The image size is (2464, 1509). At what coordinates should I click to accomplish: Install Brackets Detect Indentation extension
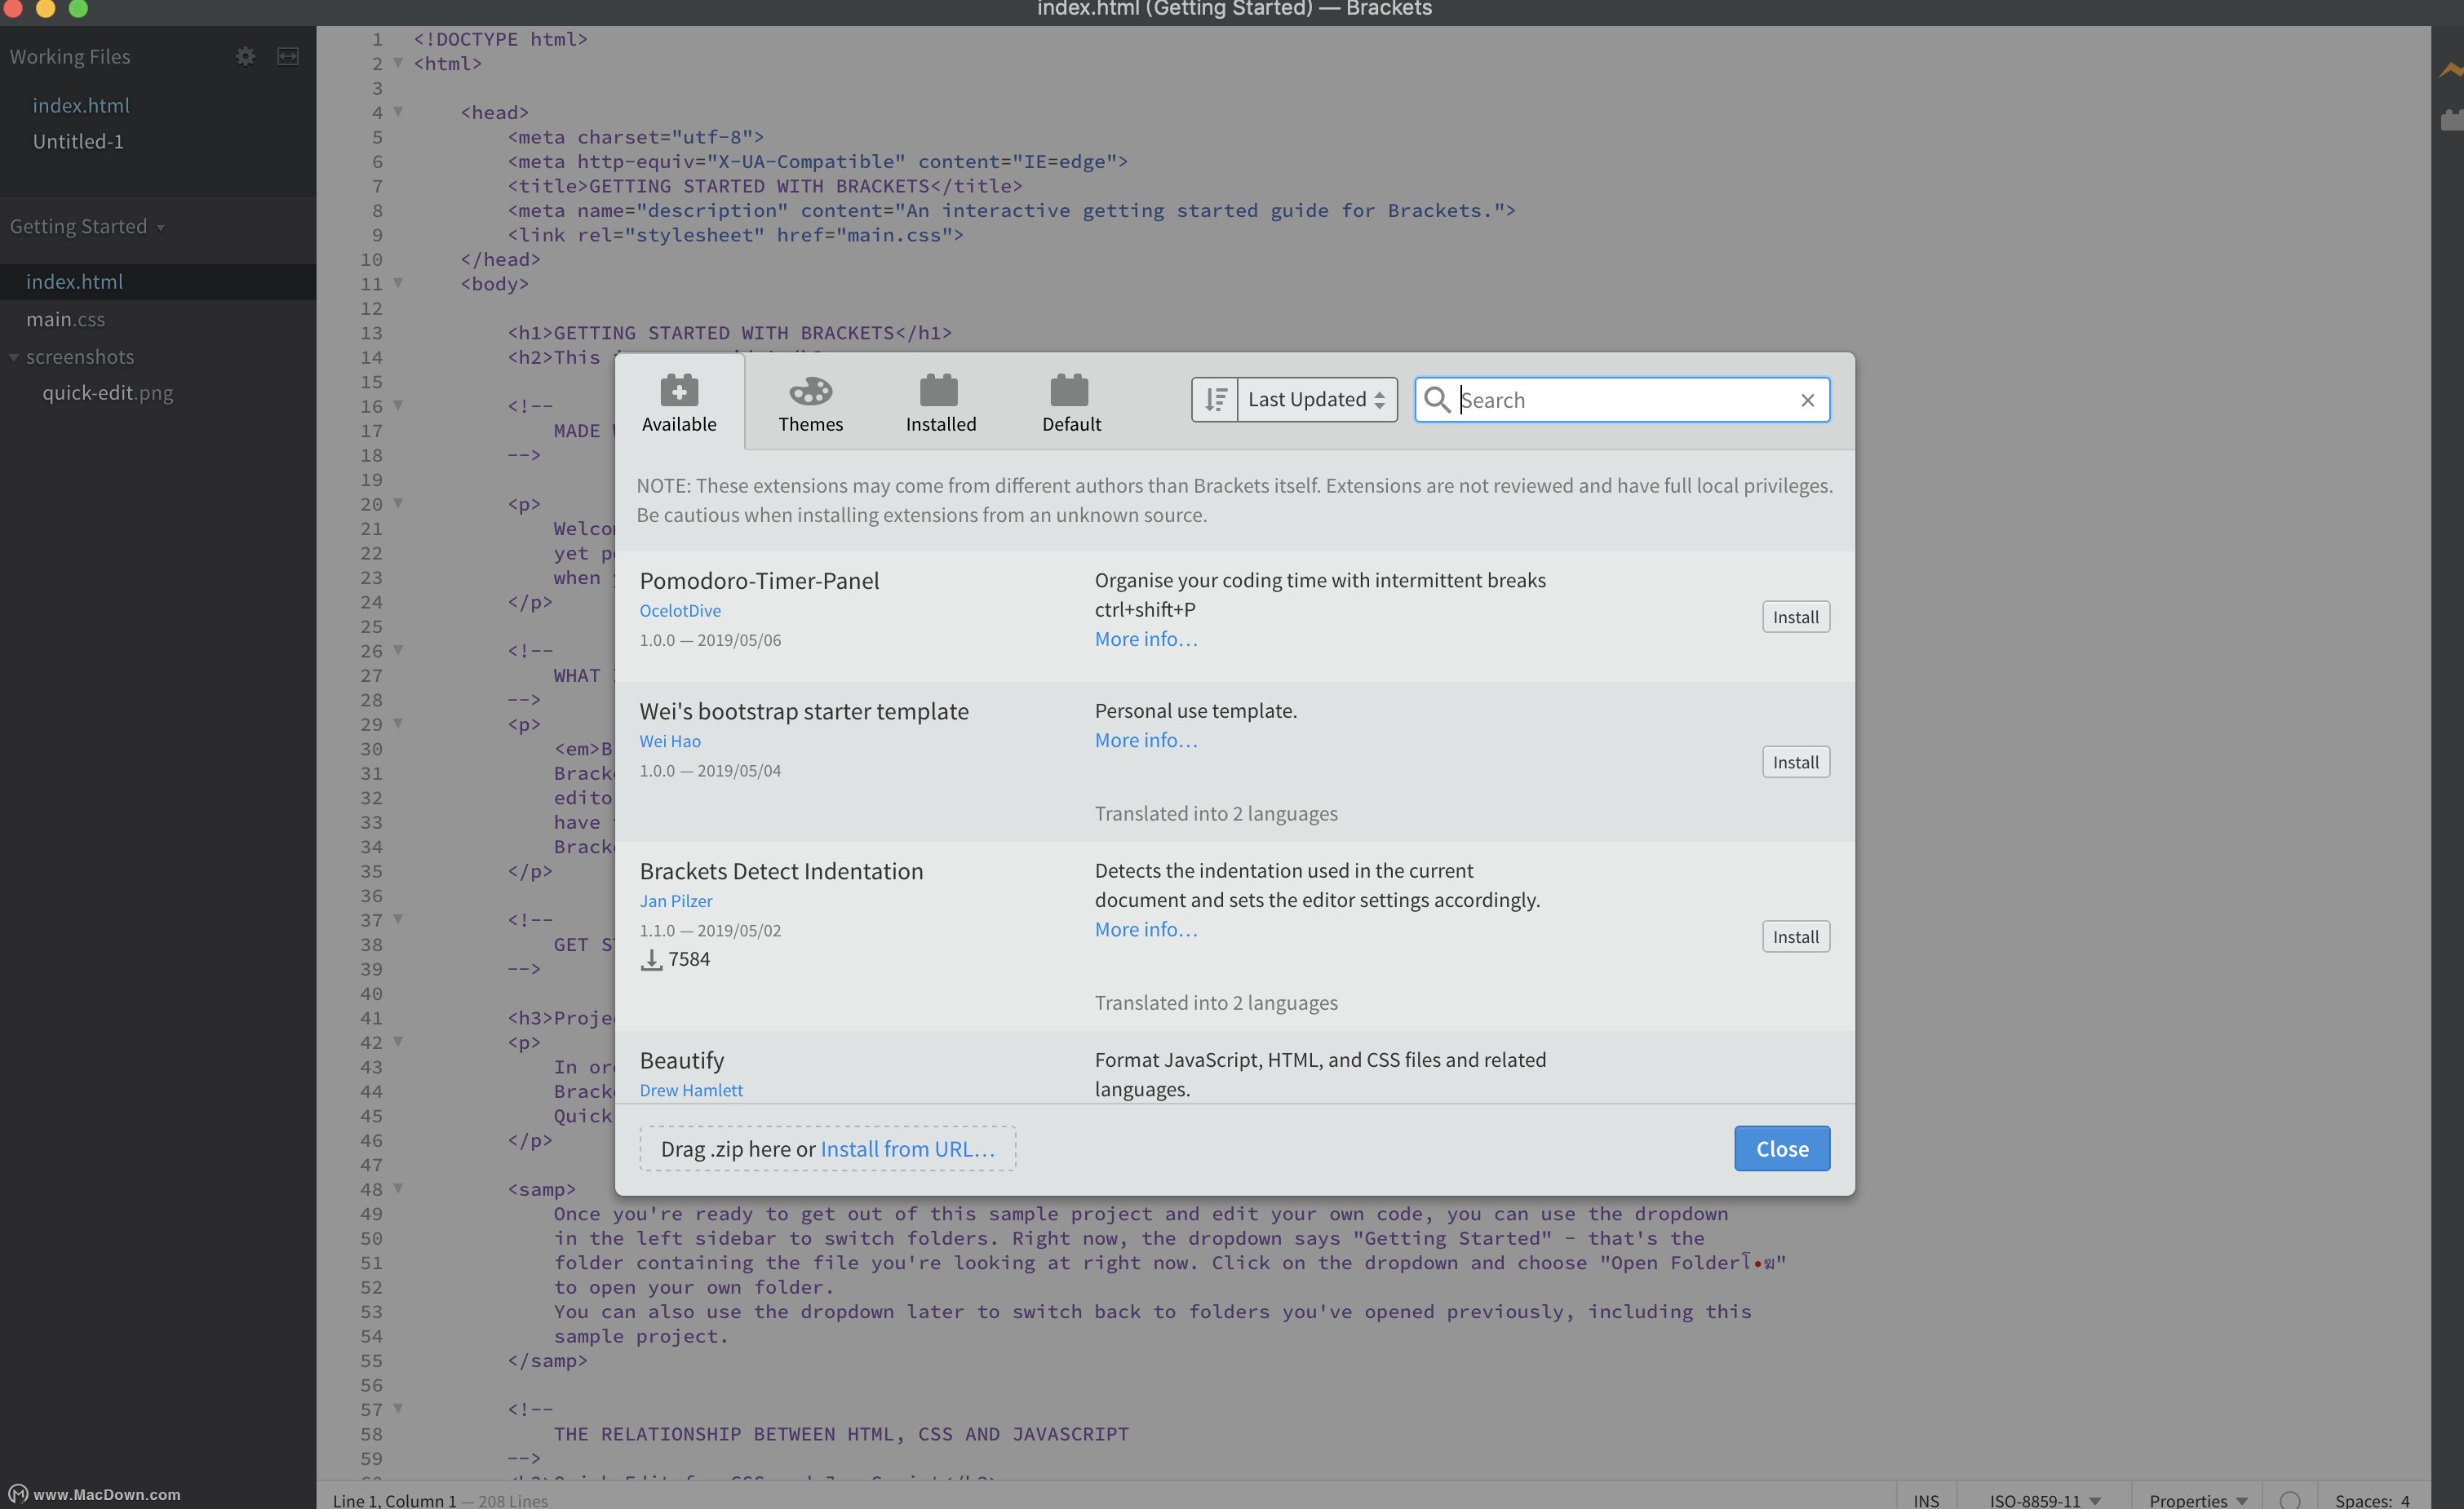[x=1795, y=937]
